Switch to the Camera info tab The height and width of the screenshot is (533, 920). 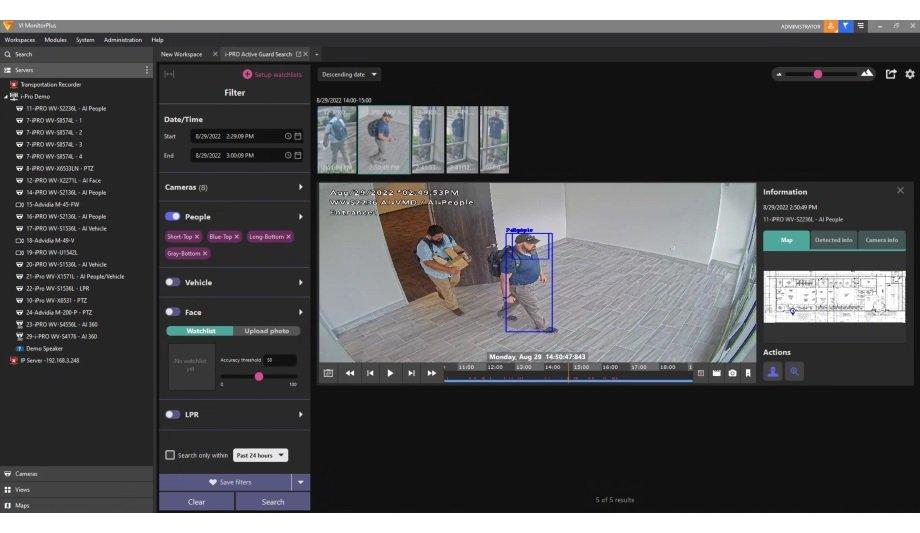pos(881,240)
